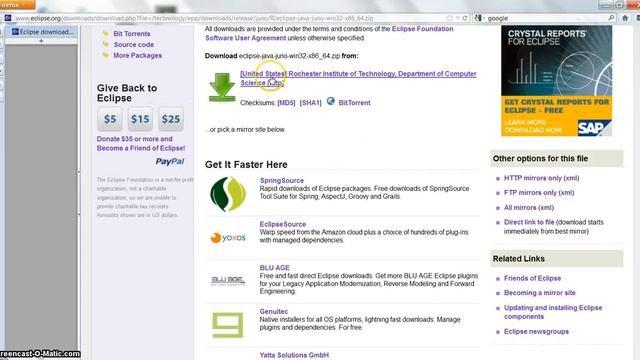Open the Firefox menu button
640x360 pixels.
(17, 5)
